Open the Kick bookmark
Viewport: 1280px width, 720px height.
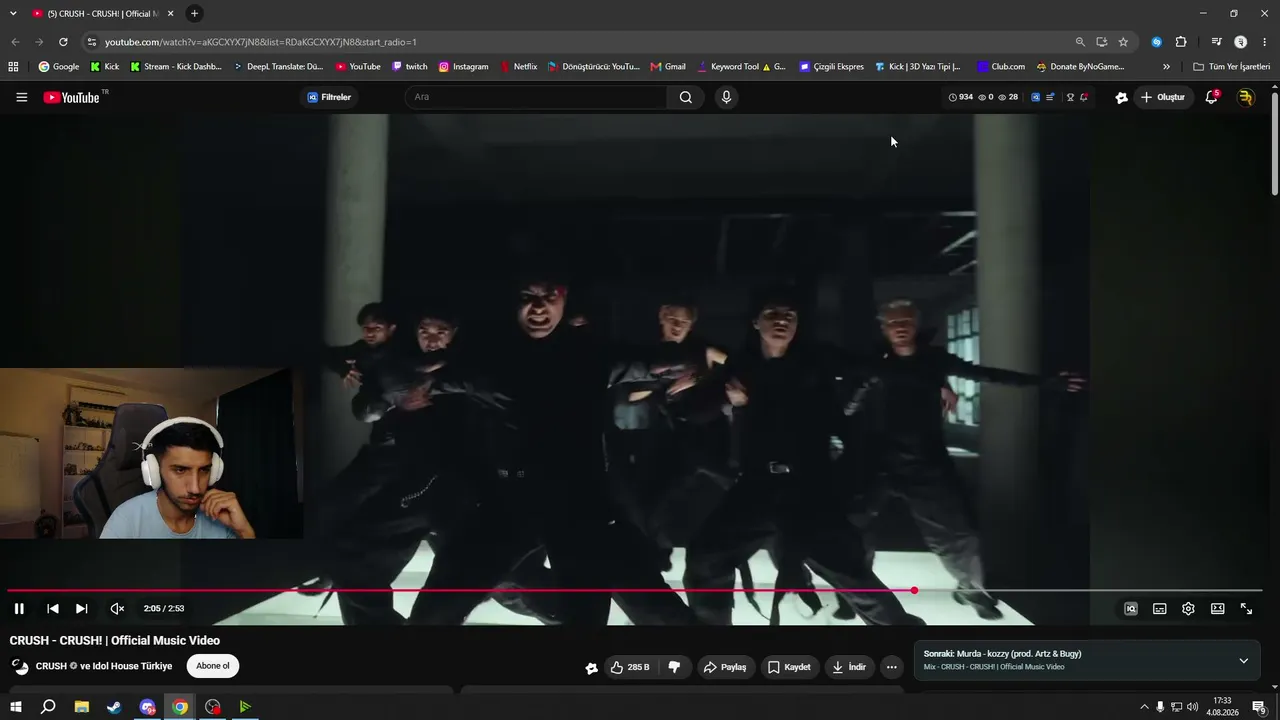point(105,67)
